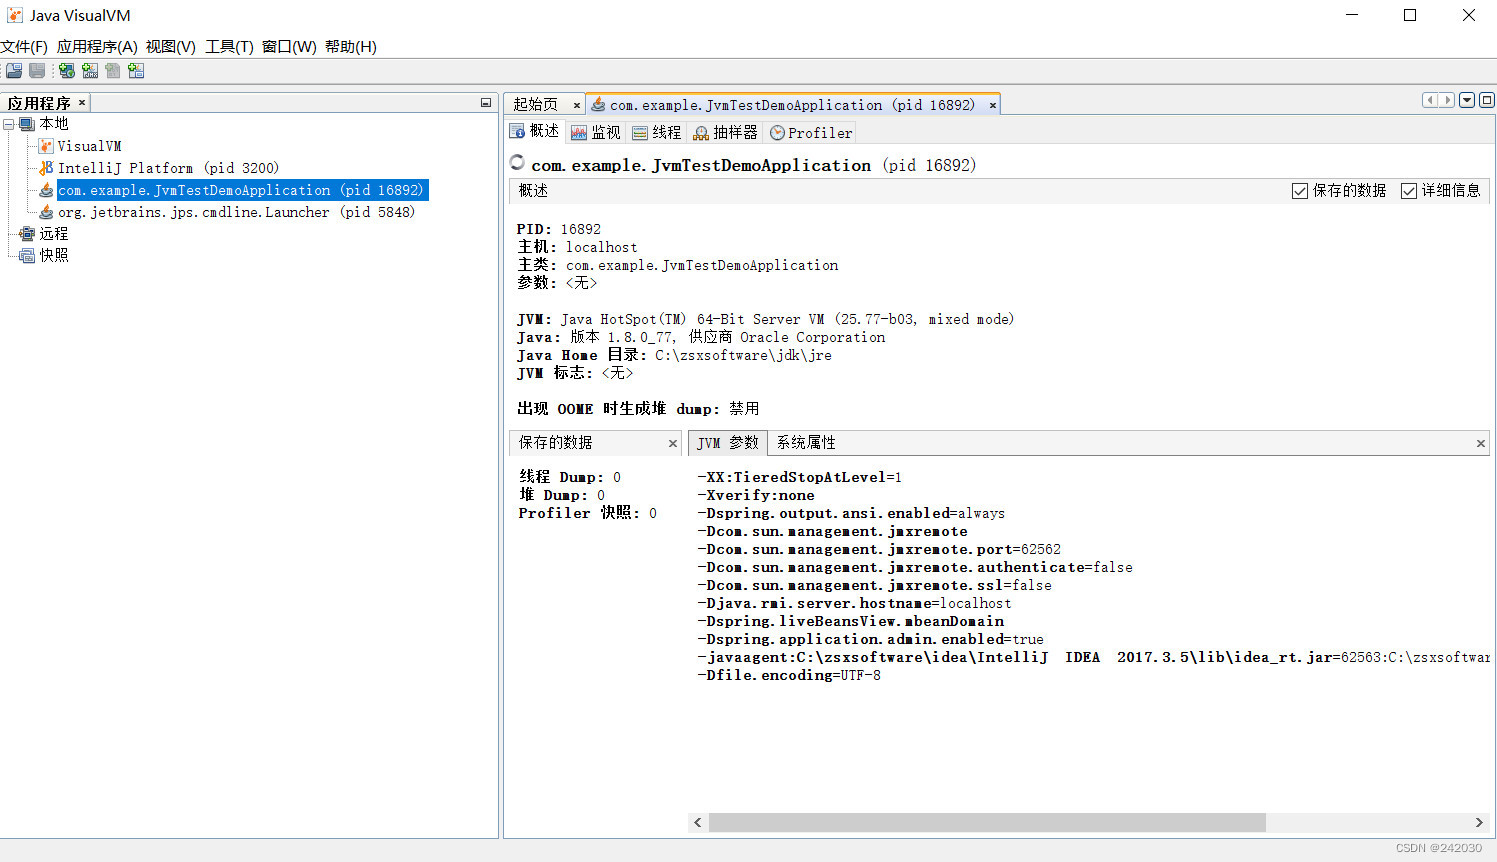Image resolution: width=1497 pixels, height=862 pixels.
Task: Open the document list dropdown arrow
Action: 1467,100
